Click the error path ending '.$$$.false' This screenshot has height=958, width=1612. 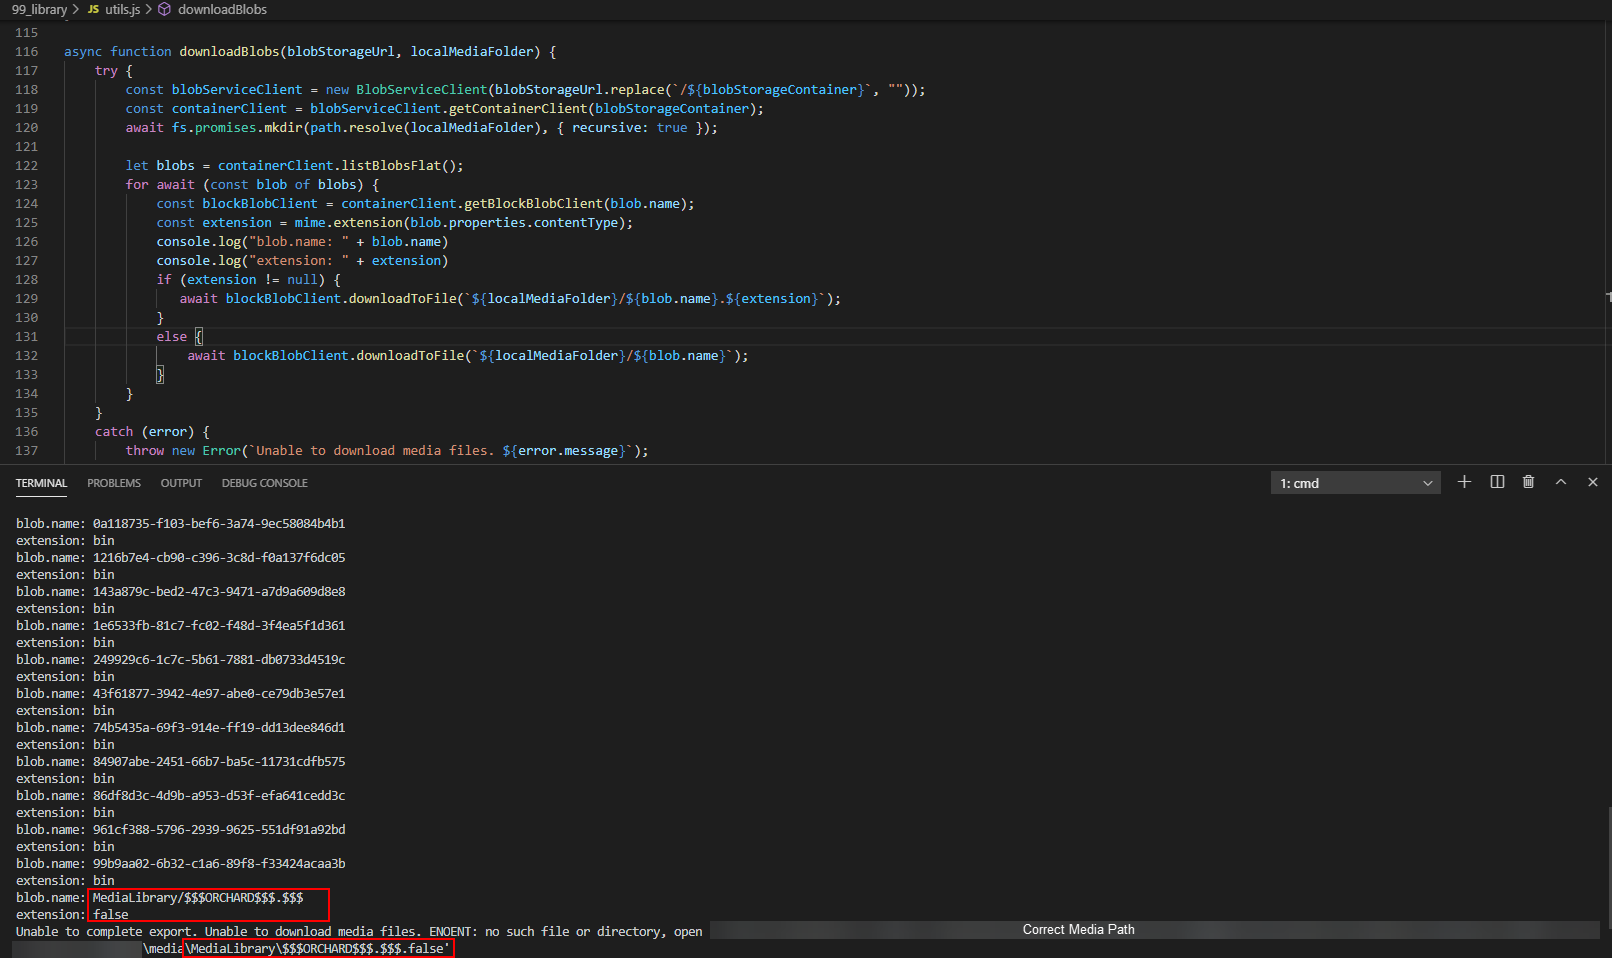318,949
